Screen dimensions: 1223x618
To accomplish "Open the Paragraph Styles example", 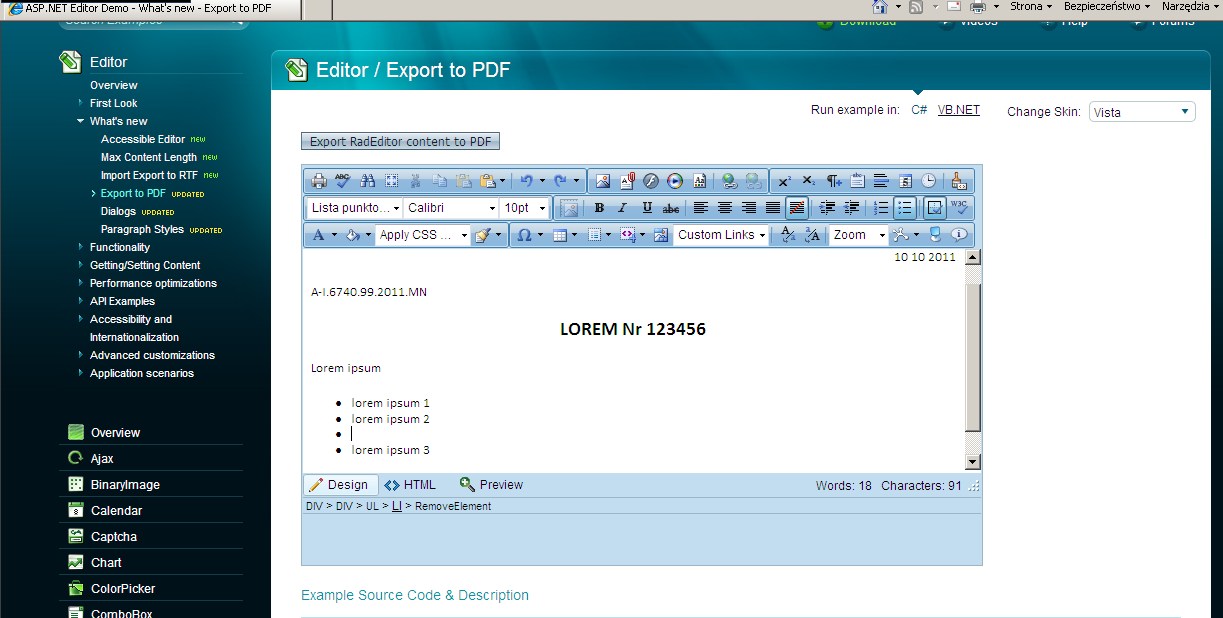I will click(142, 229).
